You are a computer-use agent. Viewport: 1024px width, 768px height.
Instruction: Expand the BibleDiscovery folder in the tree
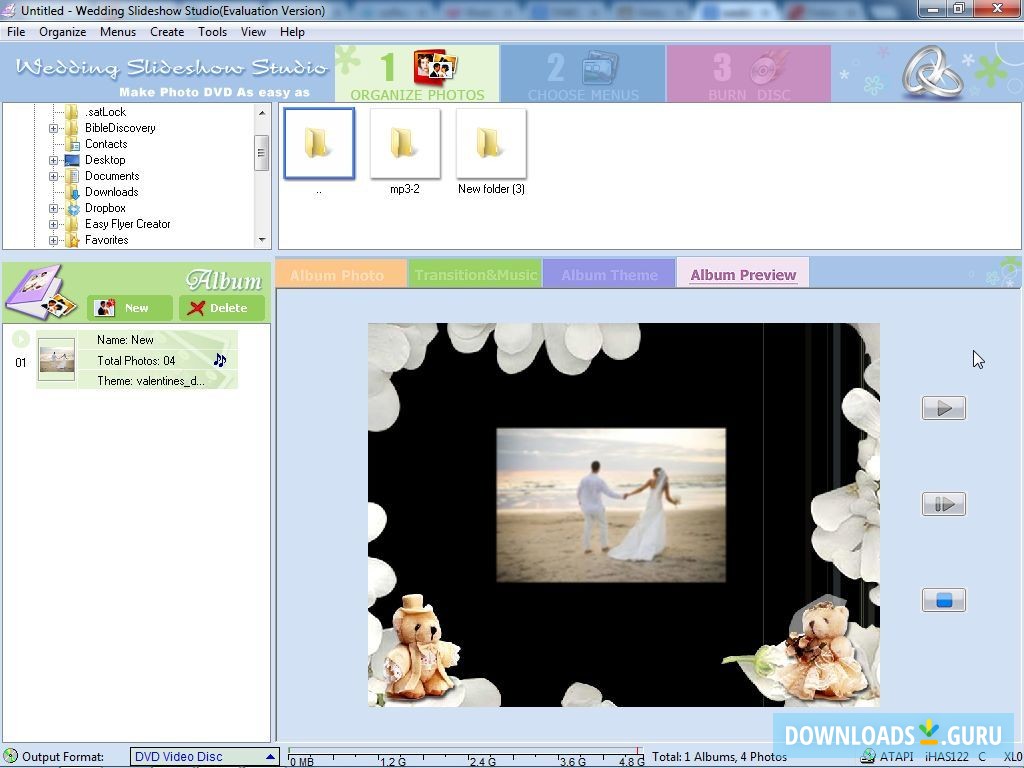tap(52, 128)
